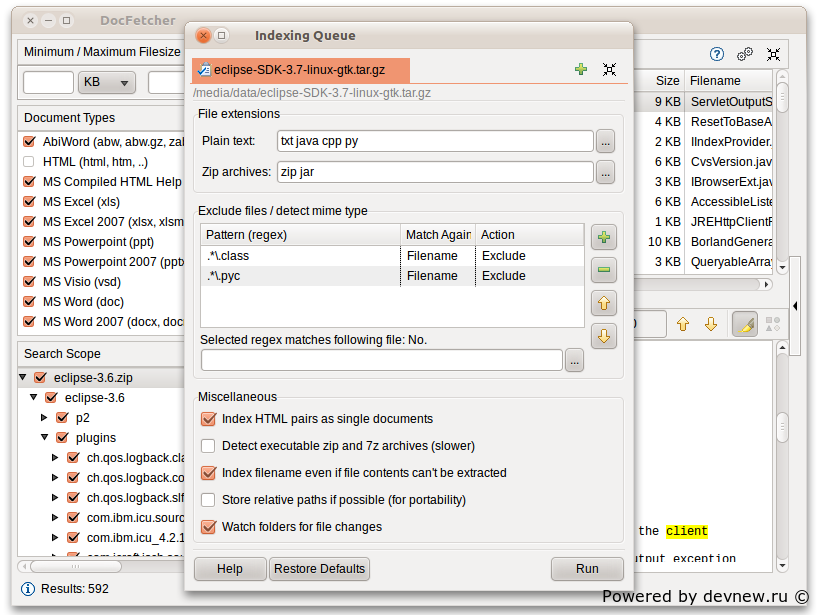The image size is (820, 615).
Task: Expand the p2 folder node
Action: [x=45, y=418]
